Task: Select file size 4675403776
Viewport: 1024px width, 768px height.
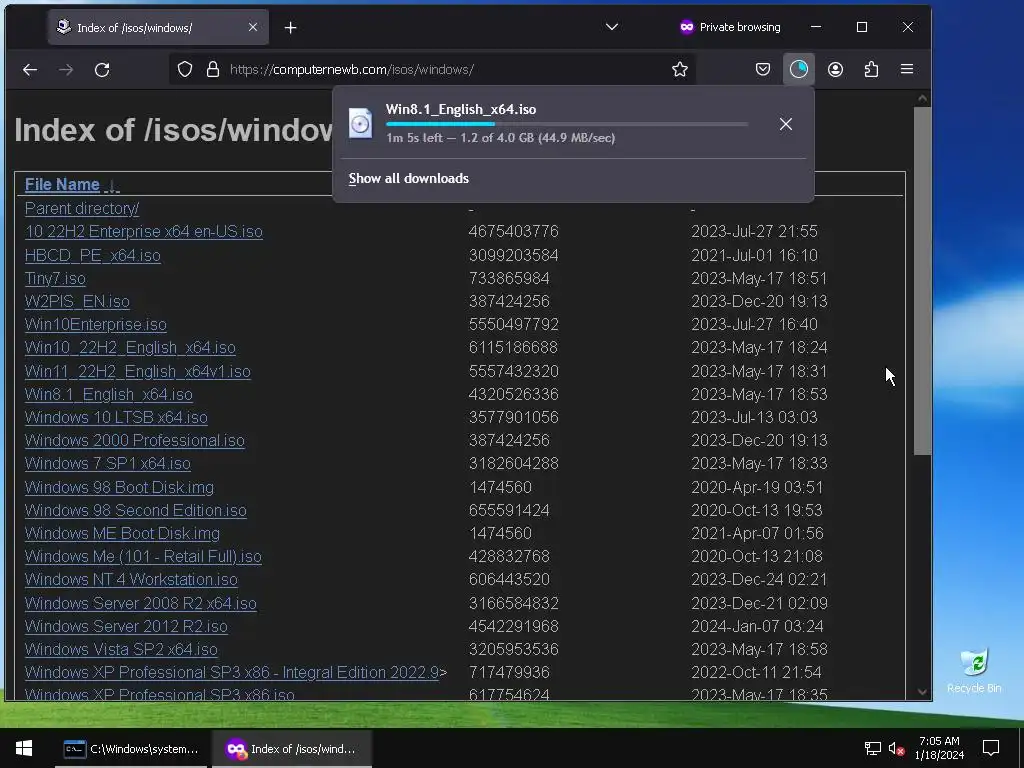Action: pyautogui.click(x=513, y=231)
